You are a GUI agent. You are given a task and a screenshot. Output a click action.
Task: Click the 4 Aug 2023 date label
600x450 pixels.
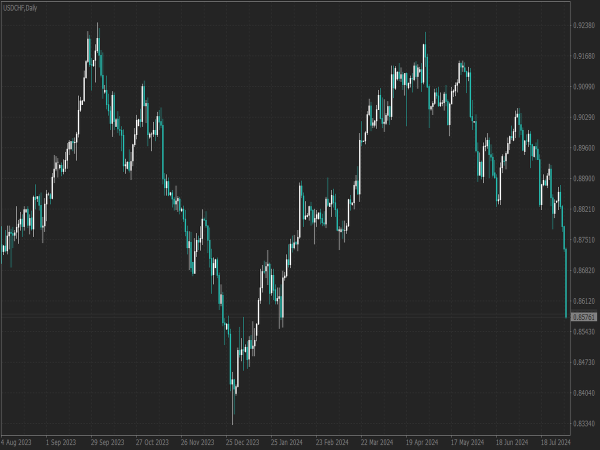16,442
